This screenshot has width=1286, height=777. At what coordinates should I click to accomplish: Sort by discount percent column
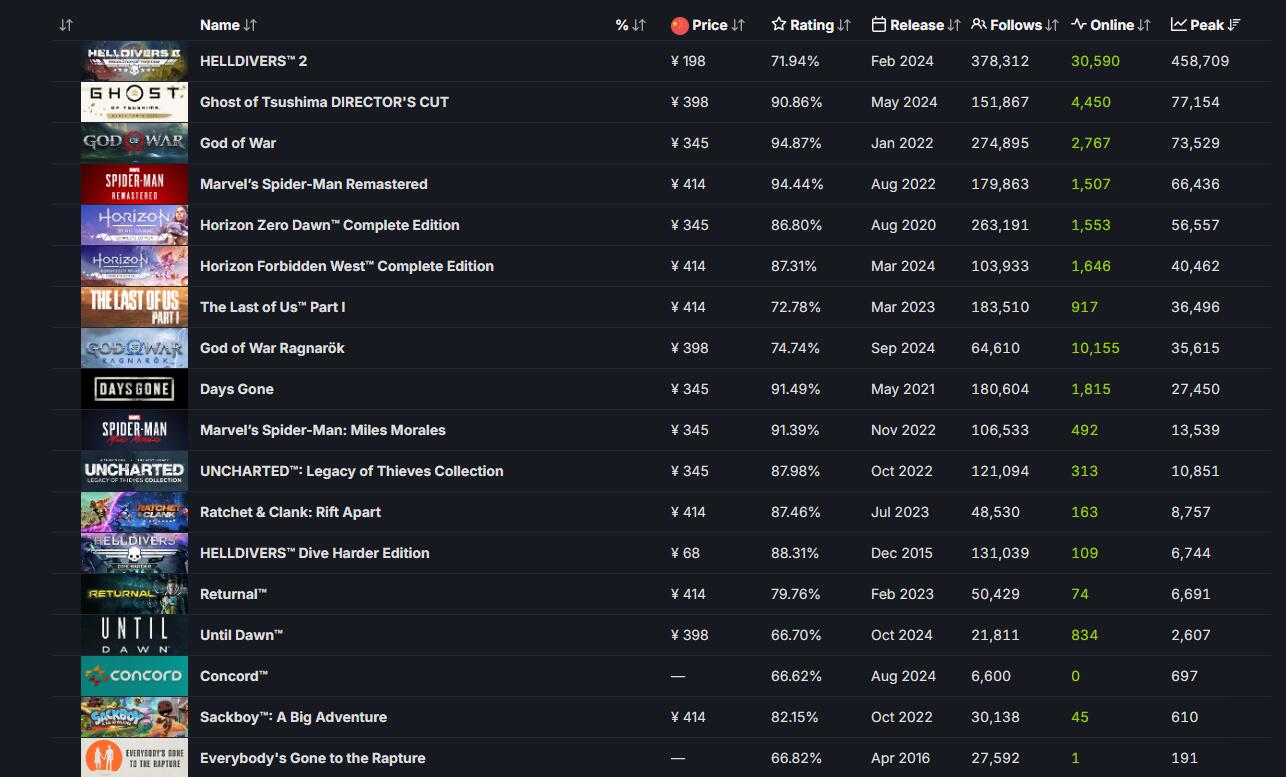[630, 25]
